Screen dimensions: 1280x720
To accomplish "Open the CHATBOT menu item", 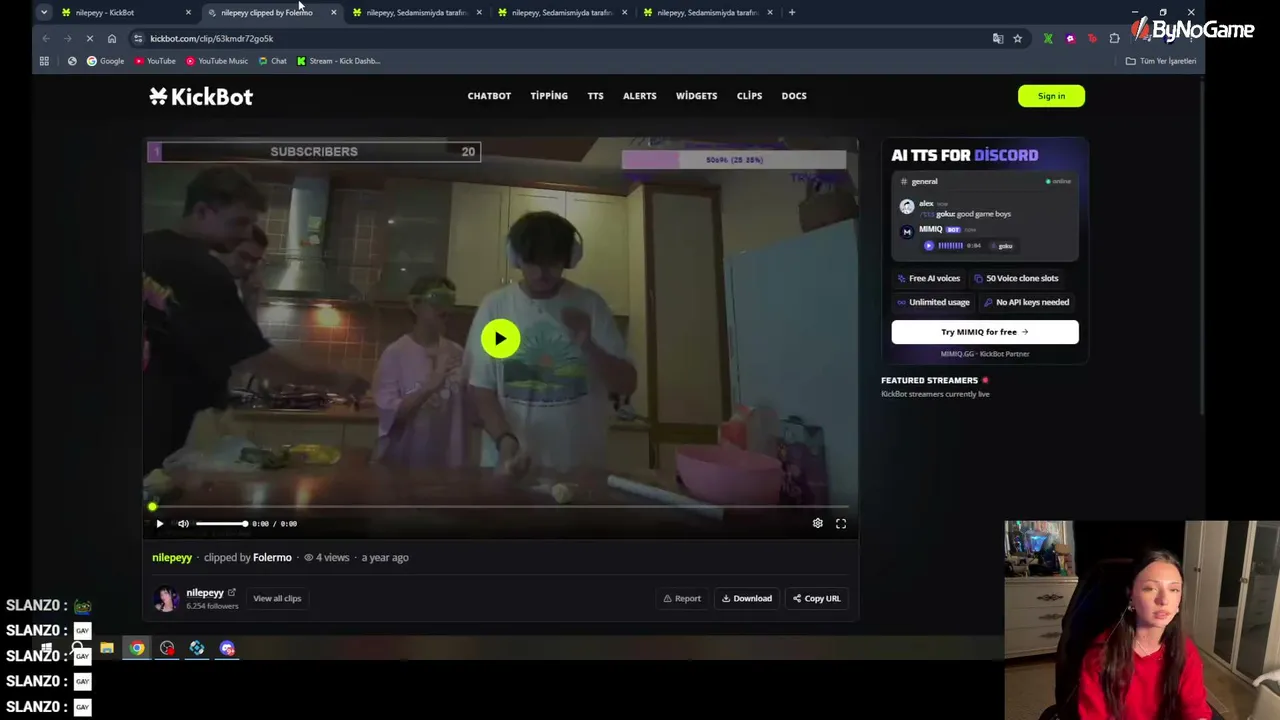I will click(489, 96).
